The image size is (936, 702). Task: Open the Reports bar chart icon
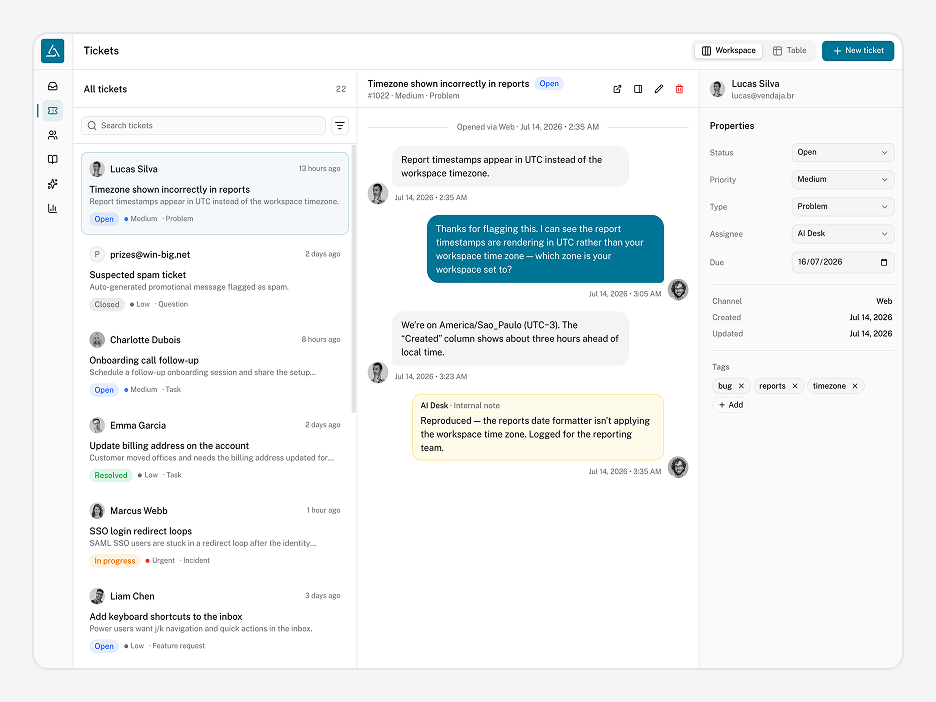pyautogui.click(x=53, y=208)
